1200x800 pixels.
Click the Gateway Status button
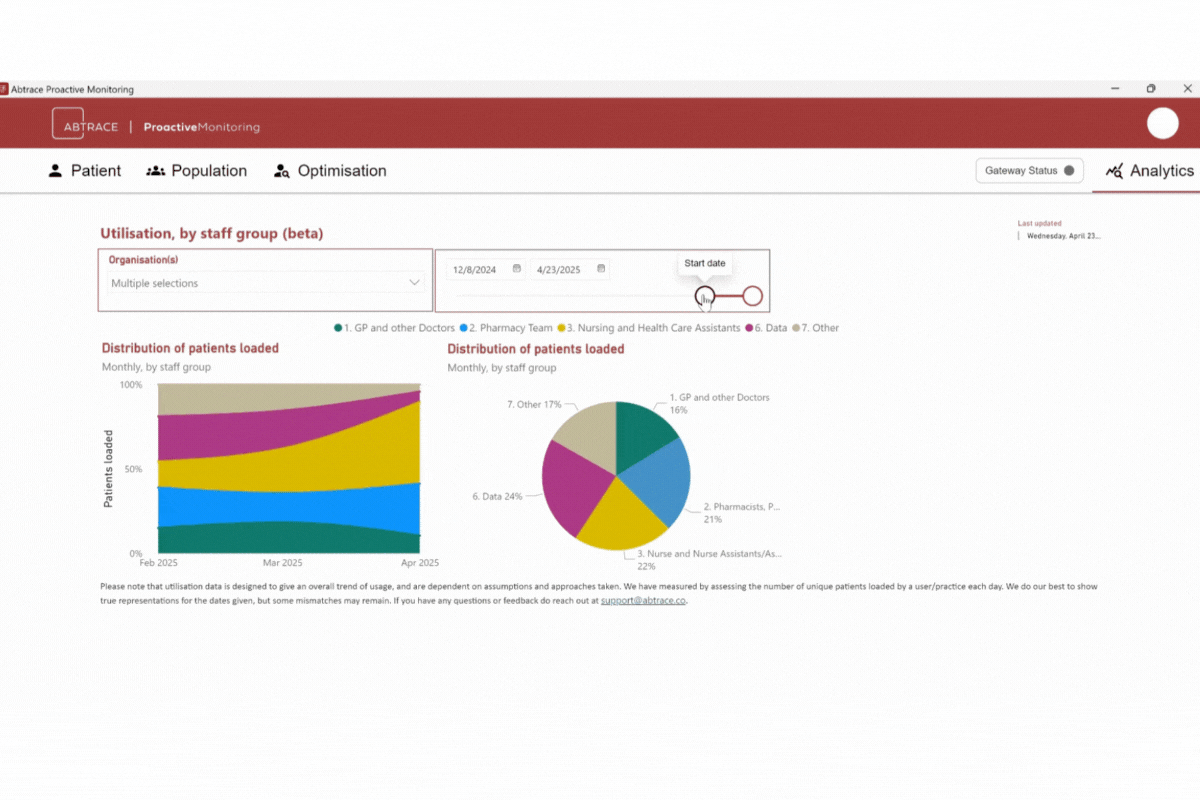point(1029,171)
